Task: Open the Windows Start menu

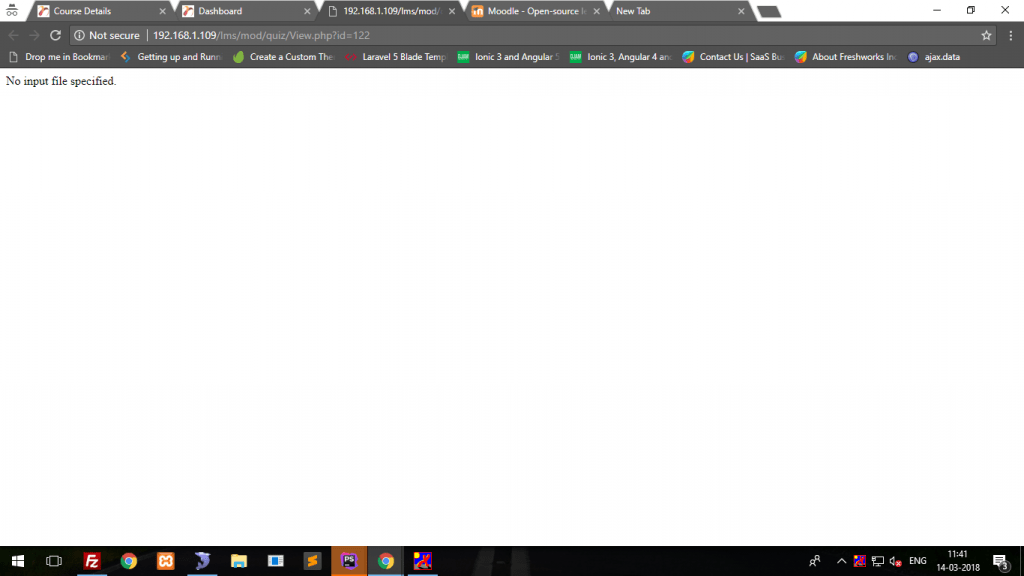Action: [x=18, y=561]
